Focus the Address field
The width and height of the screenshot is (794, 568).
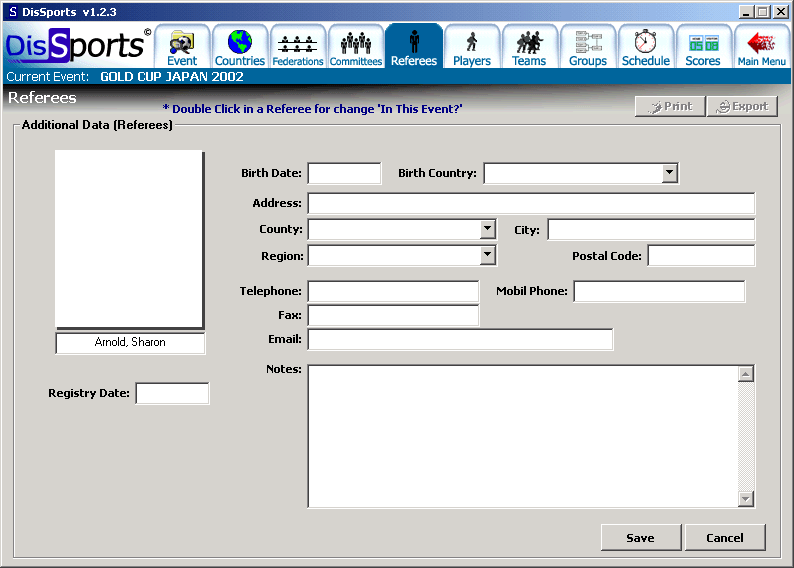(531, 203)
